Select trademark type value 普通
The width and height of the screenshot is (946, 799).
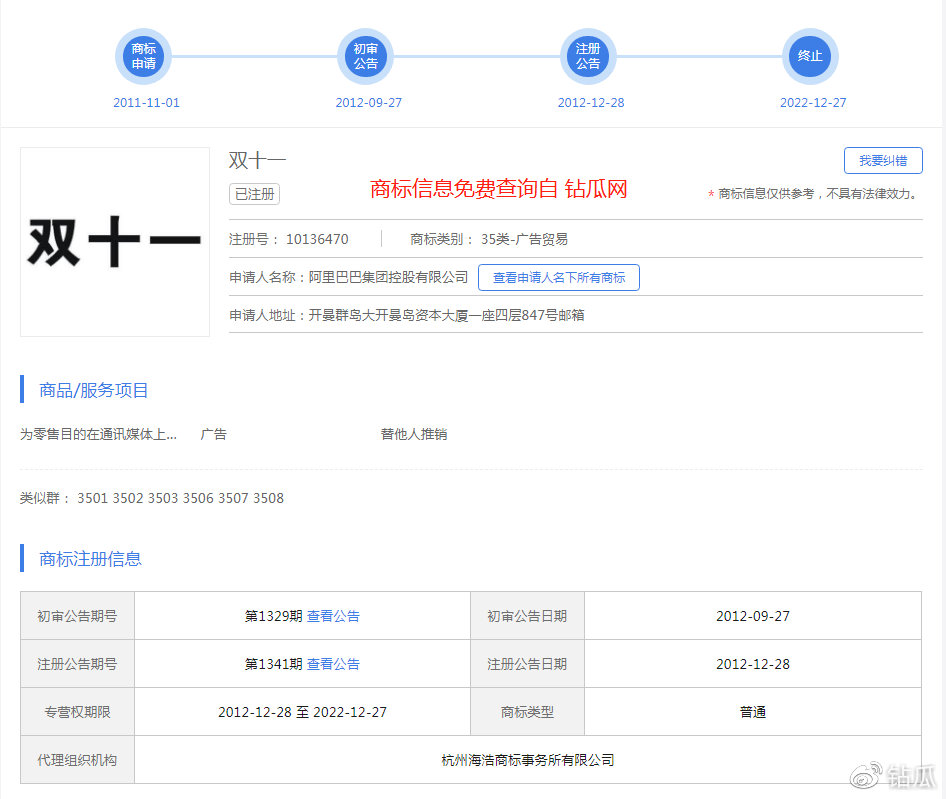753,713
